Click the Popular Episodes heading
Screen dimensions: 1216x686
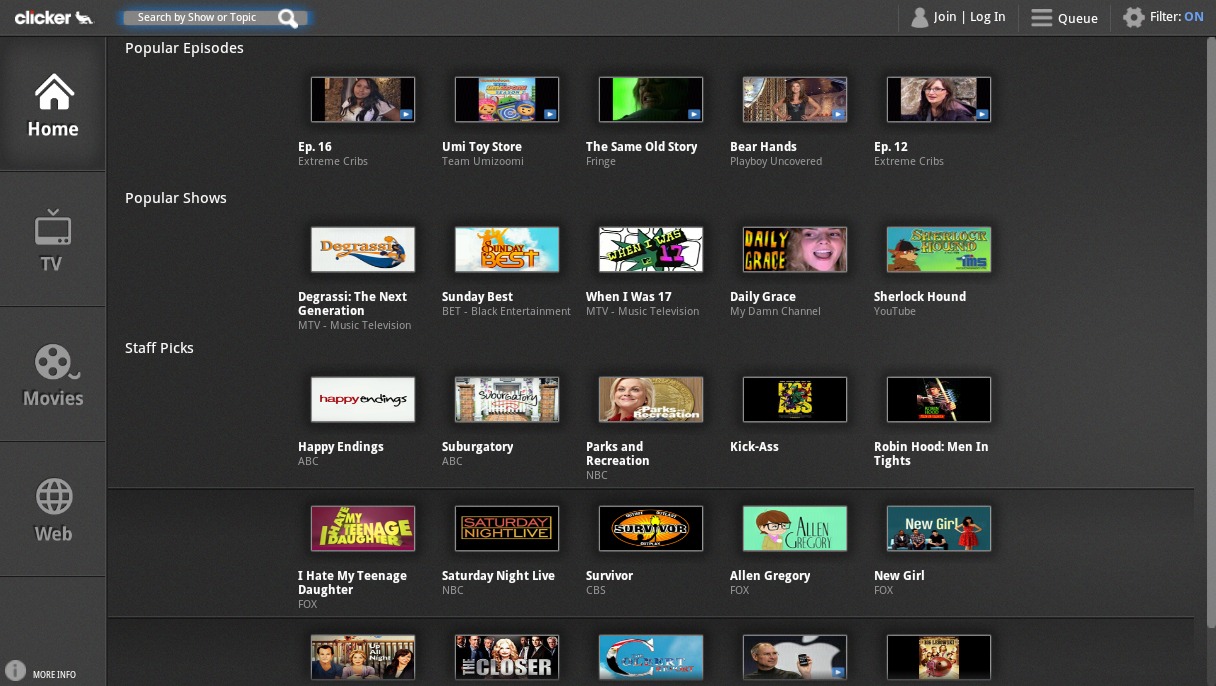[184, 48]
